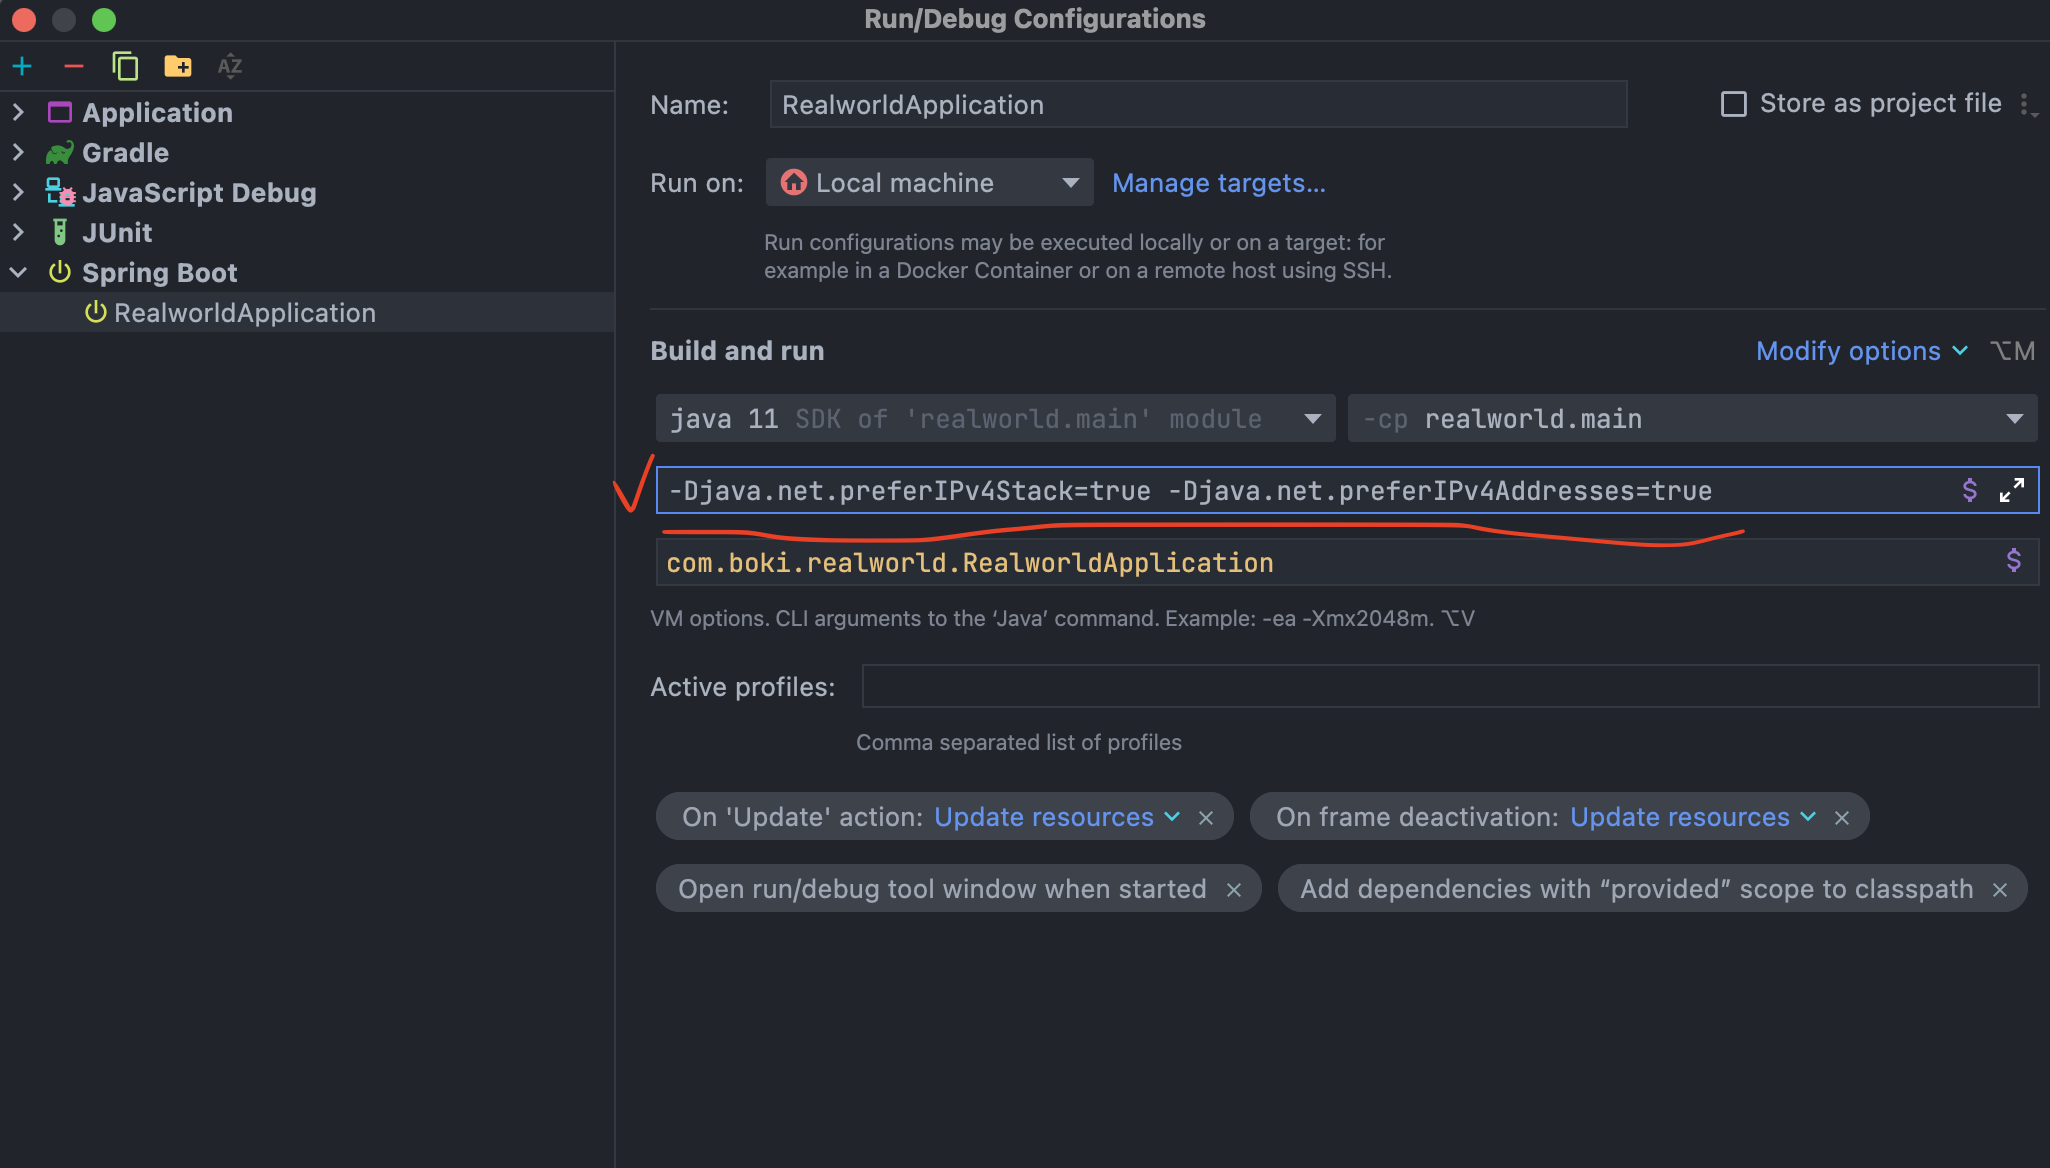Screen dimensions: 2050x1168
Task: Enable Store as project file checkbox
Action: 1733,104
